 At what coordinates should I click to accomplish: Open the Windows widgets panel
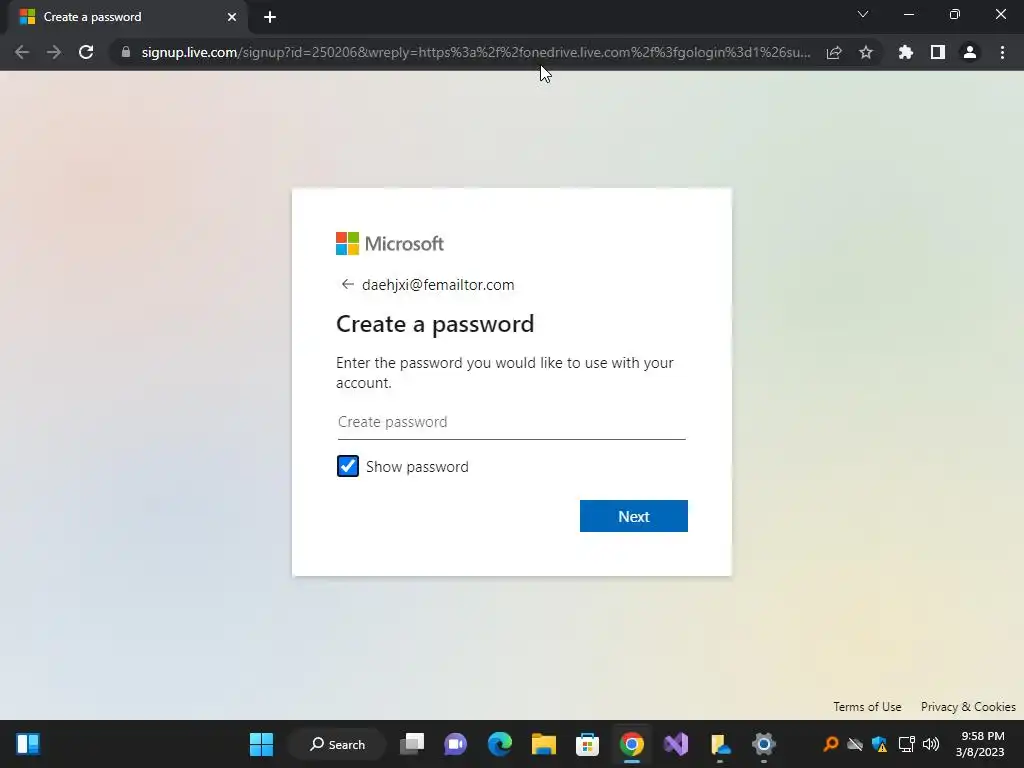pos(28,744)
